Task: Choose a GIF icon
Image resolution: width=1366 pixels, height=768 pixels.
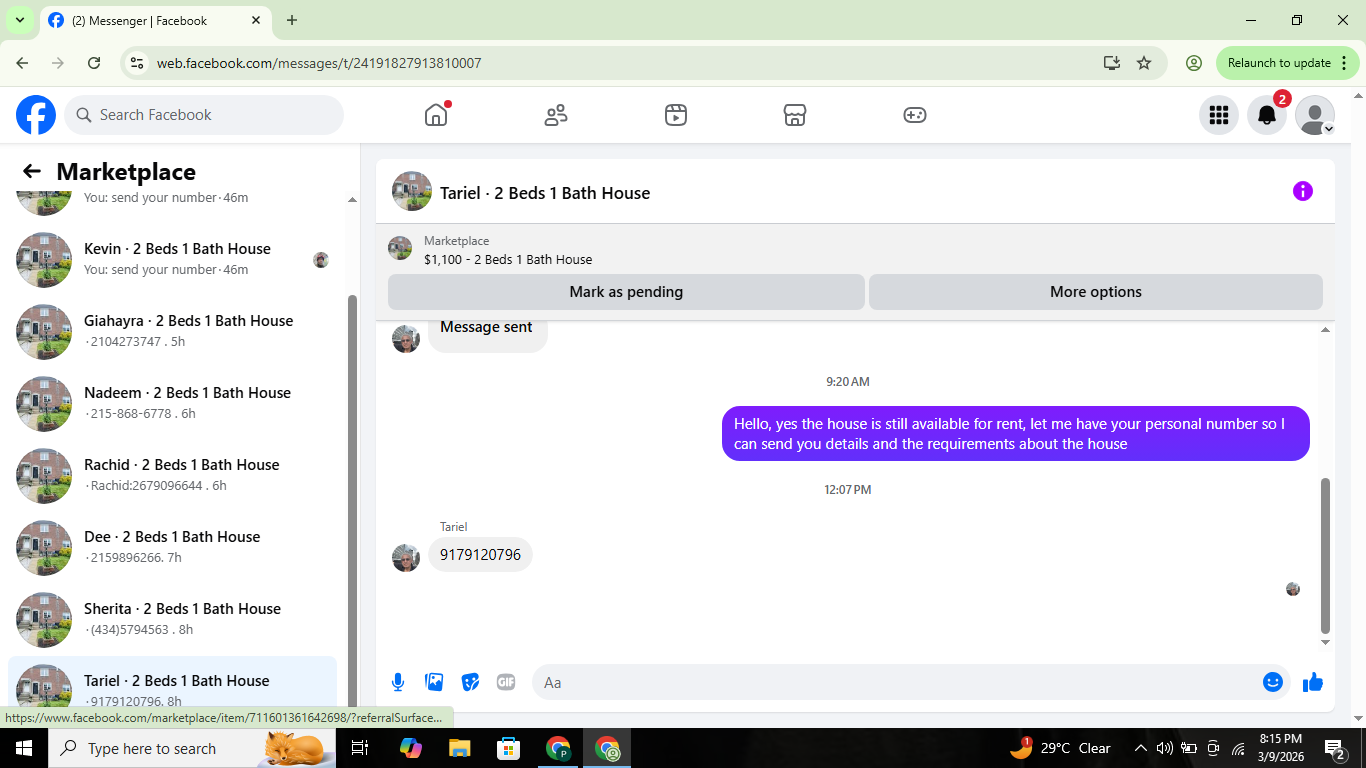Action: click(x=506, y=682)
